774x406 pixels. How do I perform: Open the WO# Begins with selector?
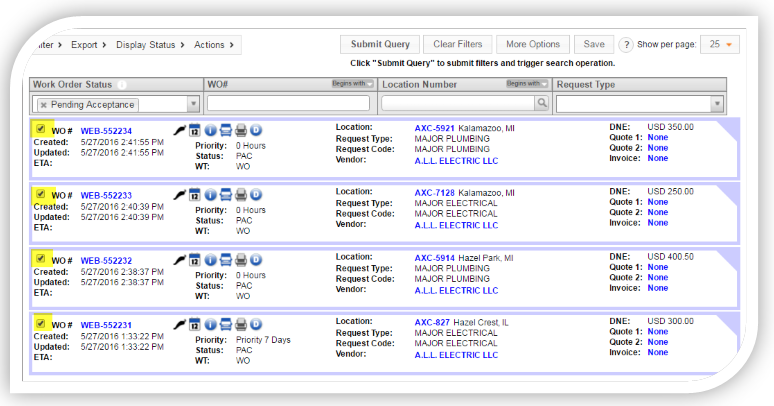pyautogui.click(x=353, y=84)
